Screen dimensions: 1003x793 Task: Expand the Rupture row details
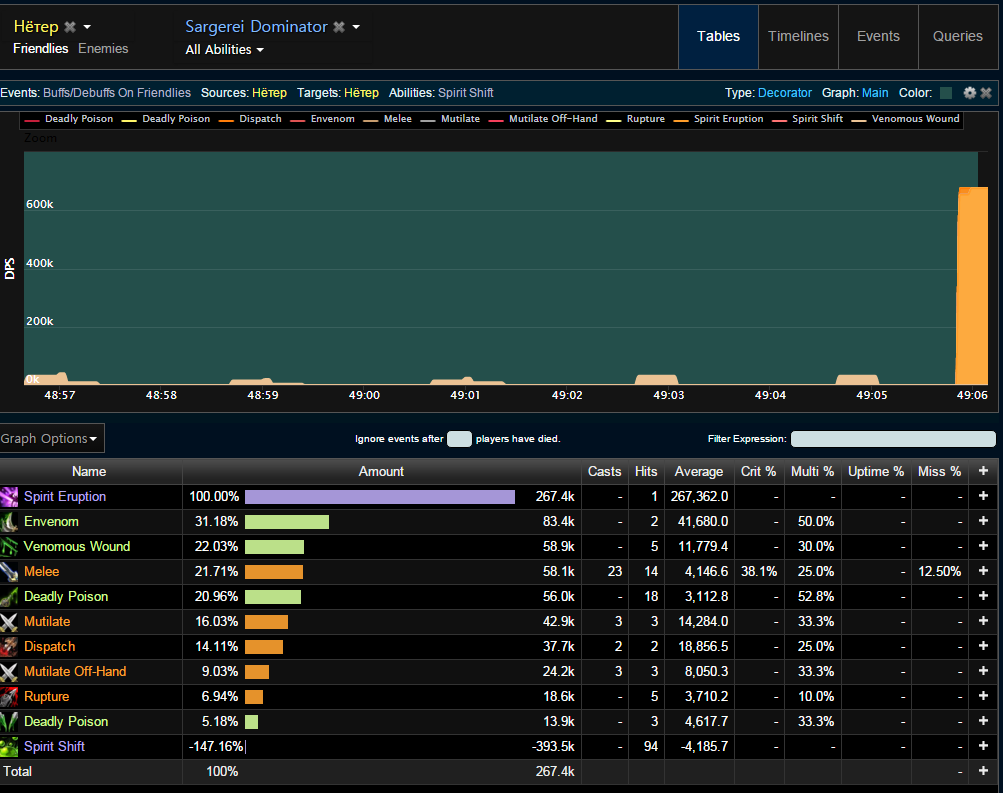point(983,696)
